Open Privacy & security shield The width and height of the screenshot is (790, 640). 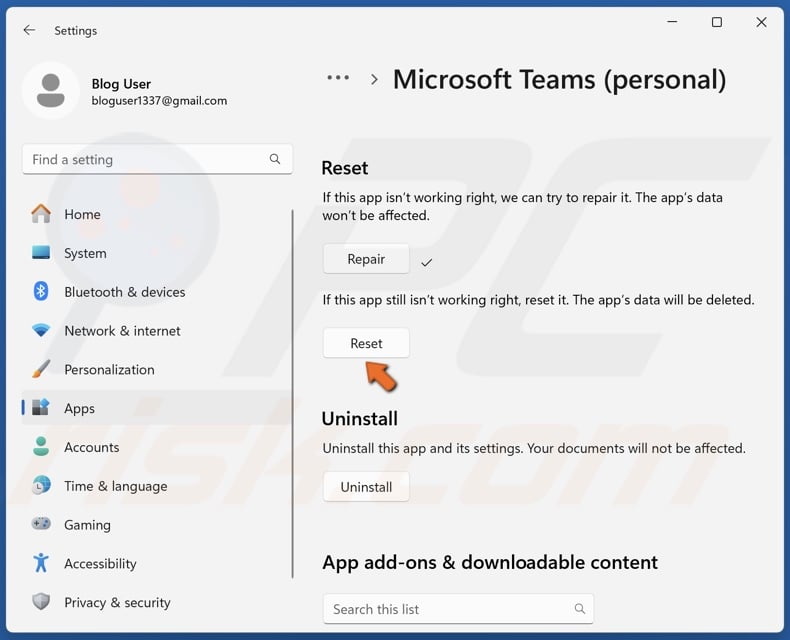coord(41,602)
